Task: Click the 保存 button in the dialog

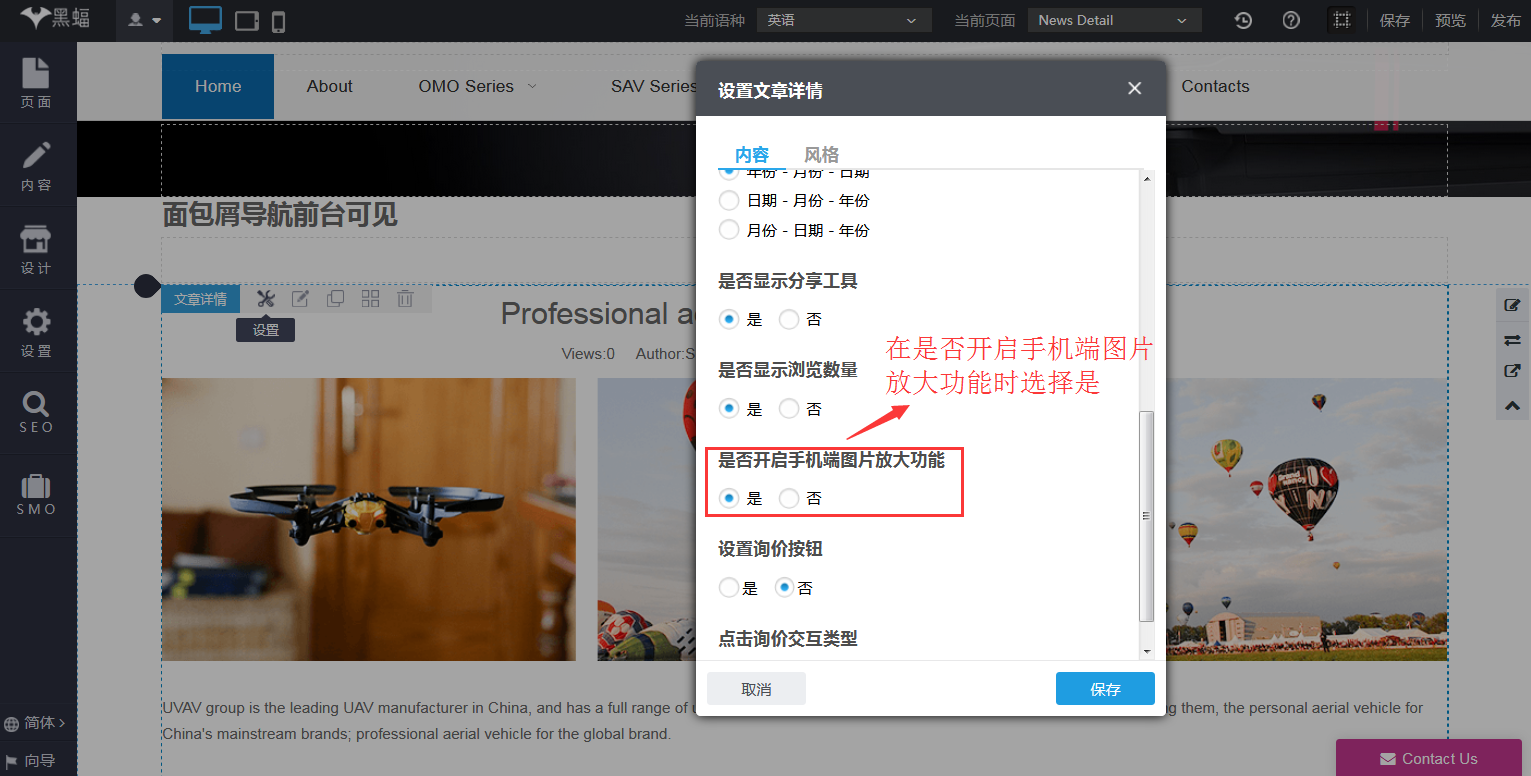Action: tap(1105, 688)
